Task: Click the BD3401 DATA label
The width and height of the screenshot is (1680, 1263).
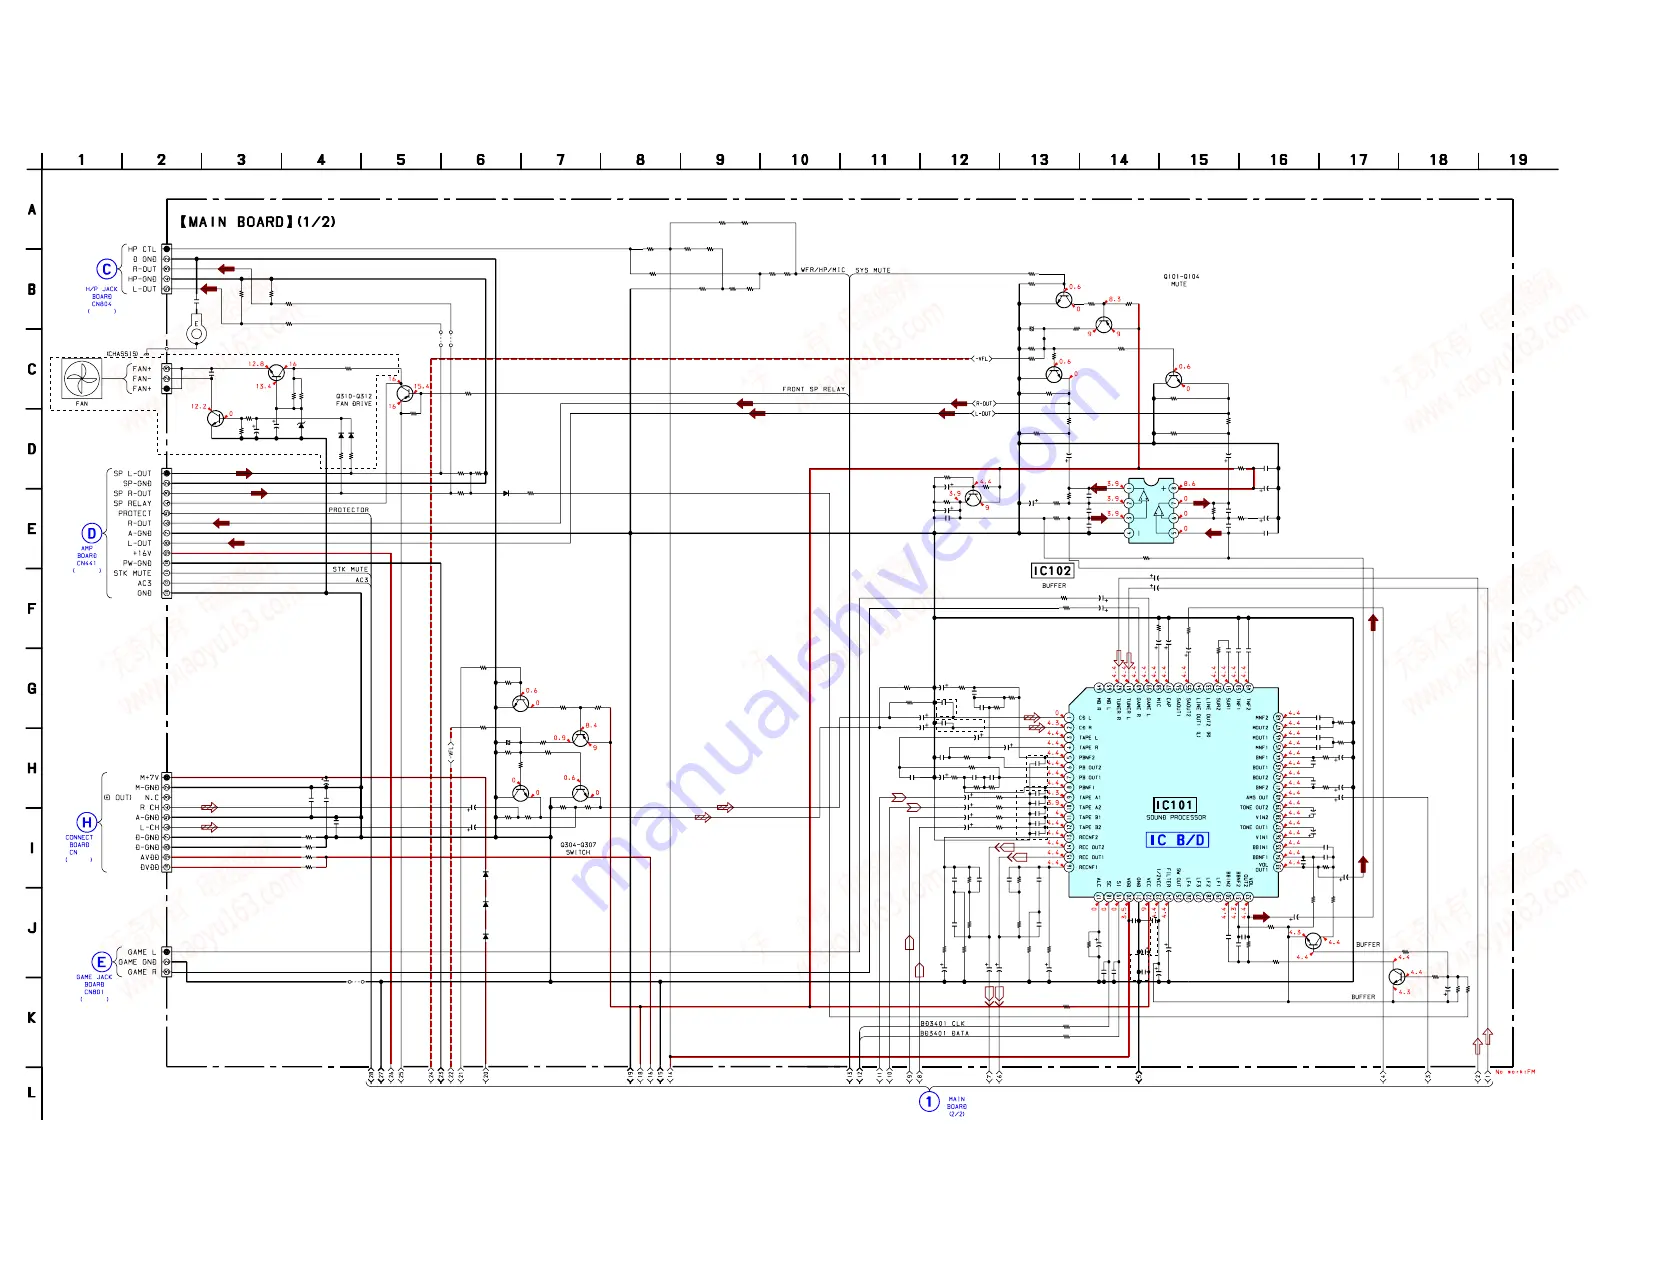Action: pos(945,1034)
